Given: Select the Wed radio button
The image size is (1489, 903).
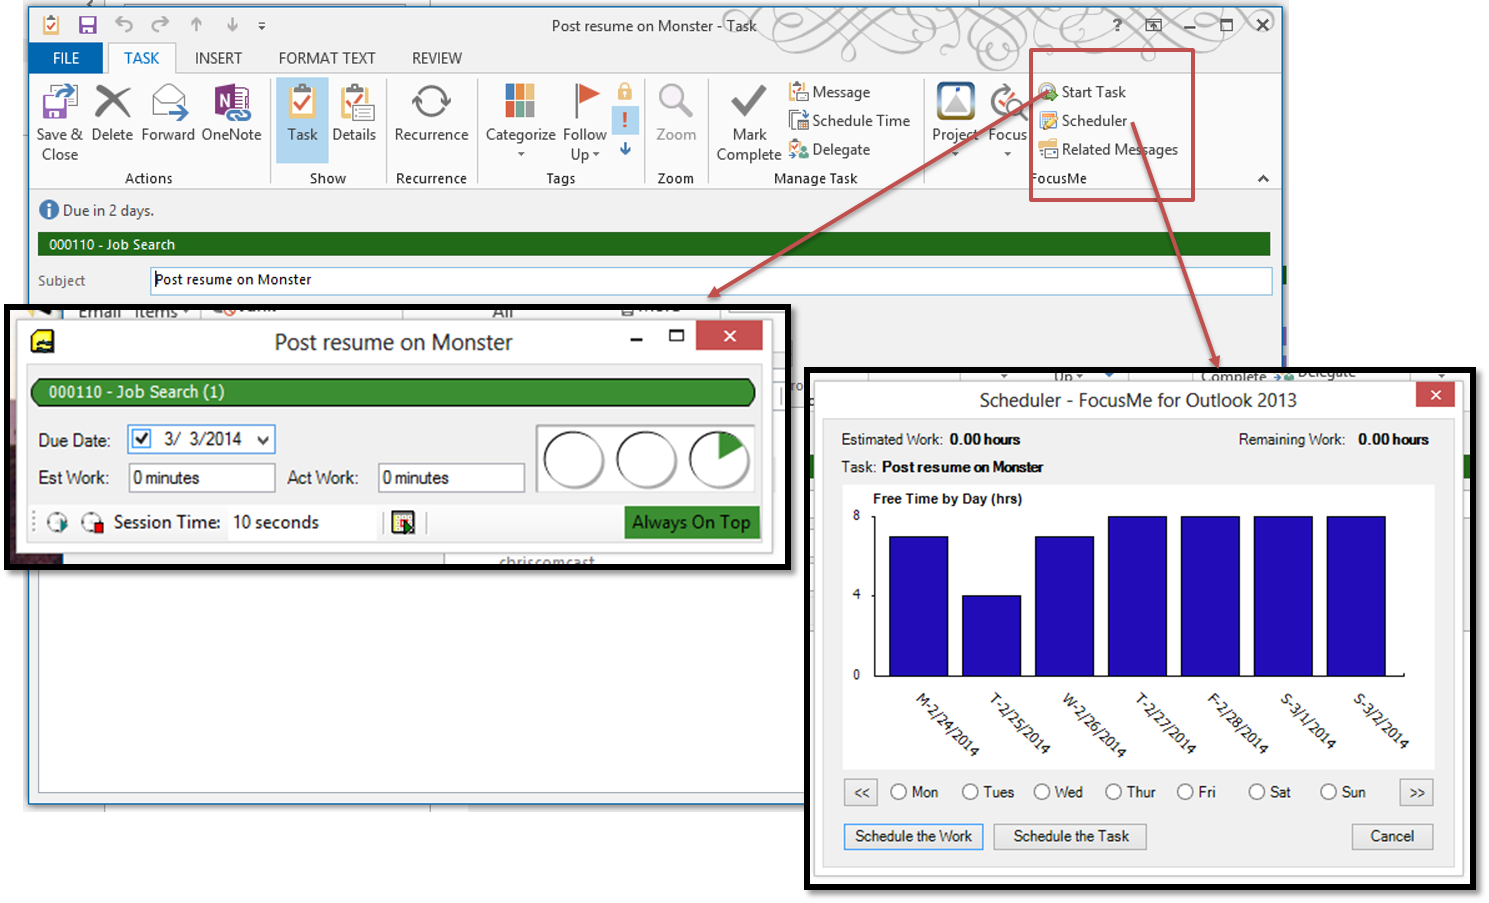Looking at the screenshot, I should click(x=1042, y=792).
